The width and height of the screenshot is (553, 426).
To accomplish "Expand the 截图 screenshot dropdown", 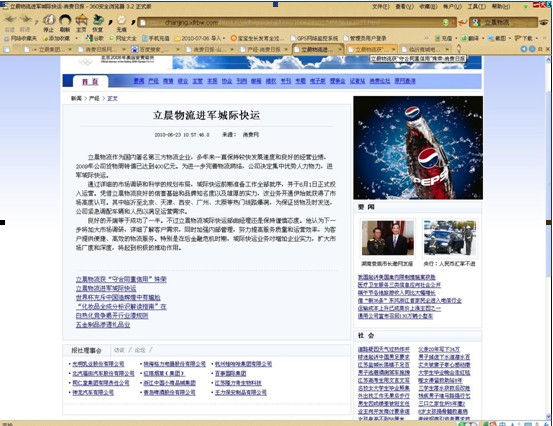I will coord(510,38).
